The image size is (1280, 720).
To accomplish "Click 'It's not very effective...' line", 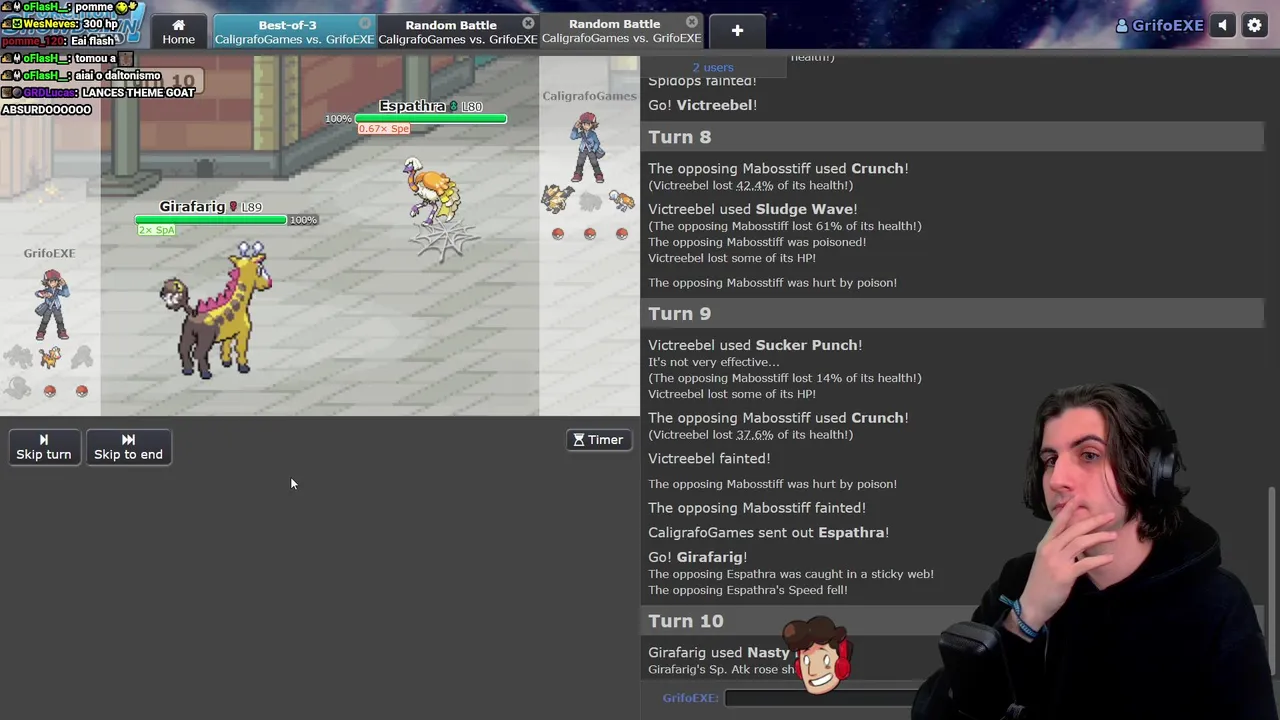I will click(713, 362).
